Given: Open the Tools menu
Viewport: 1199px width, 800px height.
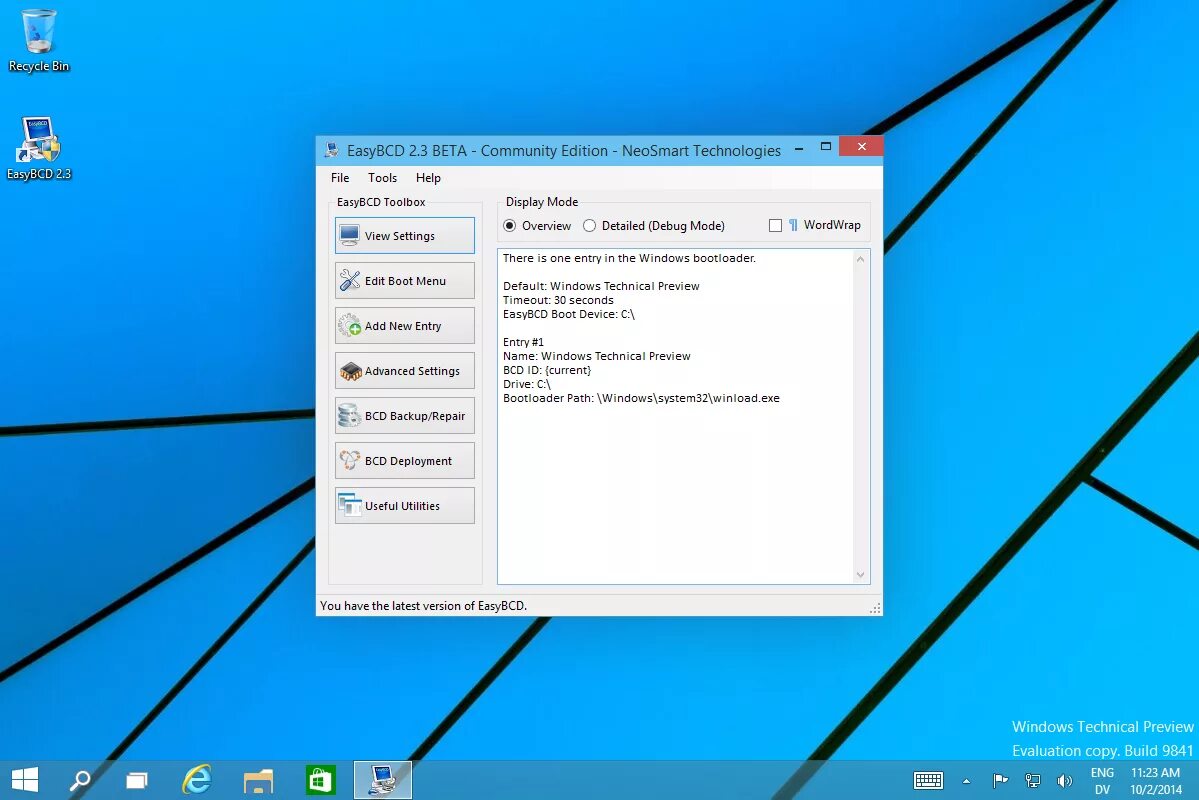Looking at the screenshot, I should (382, 177).
